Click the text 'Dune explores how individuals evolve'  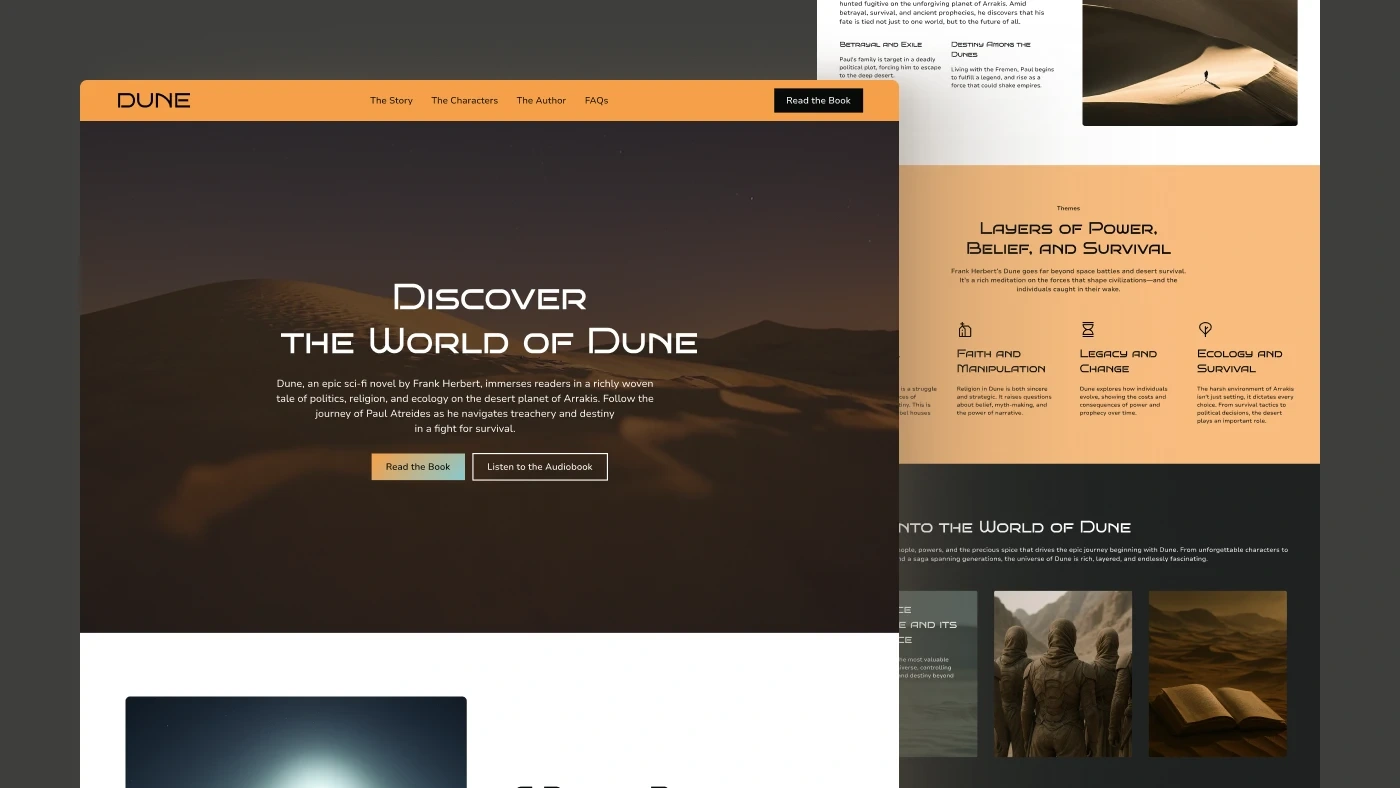(x=1123, y=393)
